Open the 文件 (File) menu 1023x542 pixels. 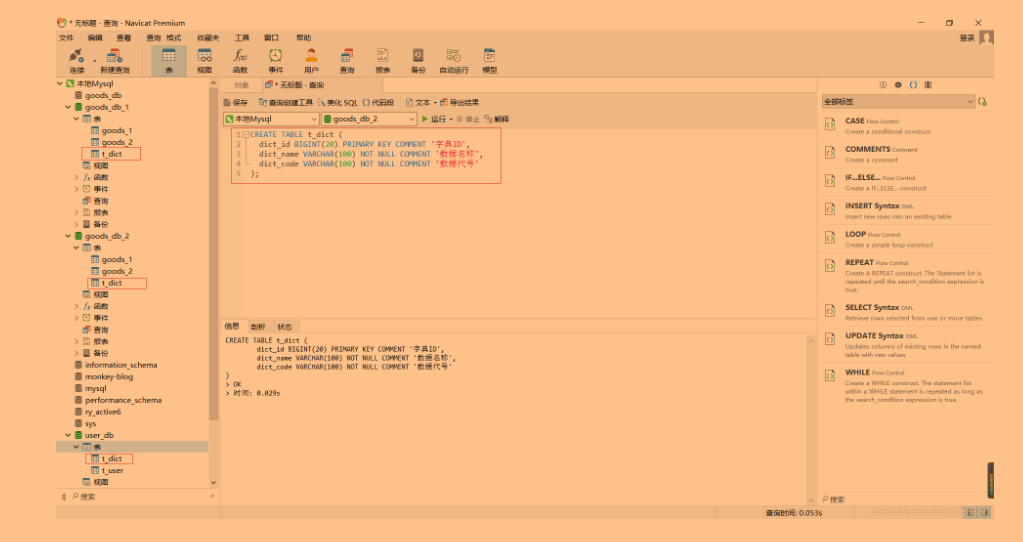coord(66,38)
